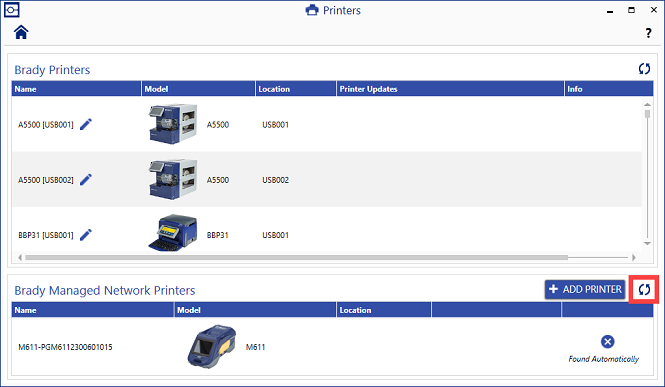Image resolution: width=665 pixels, height=387 pixels.
Task: Click the vertical scrollbar up arrow
Action: click(647, 104)
